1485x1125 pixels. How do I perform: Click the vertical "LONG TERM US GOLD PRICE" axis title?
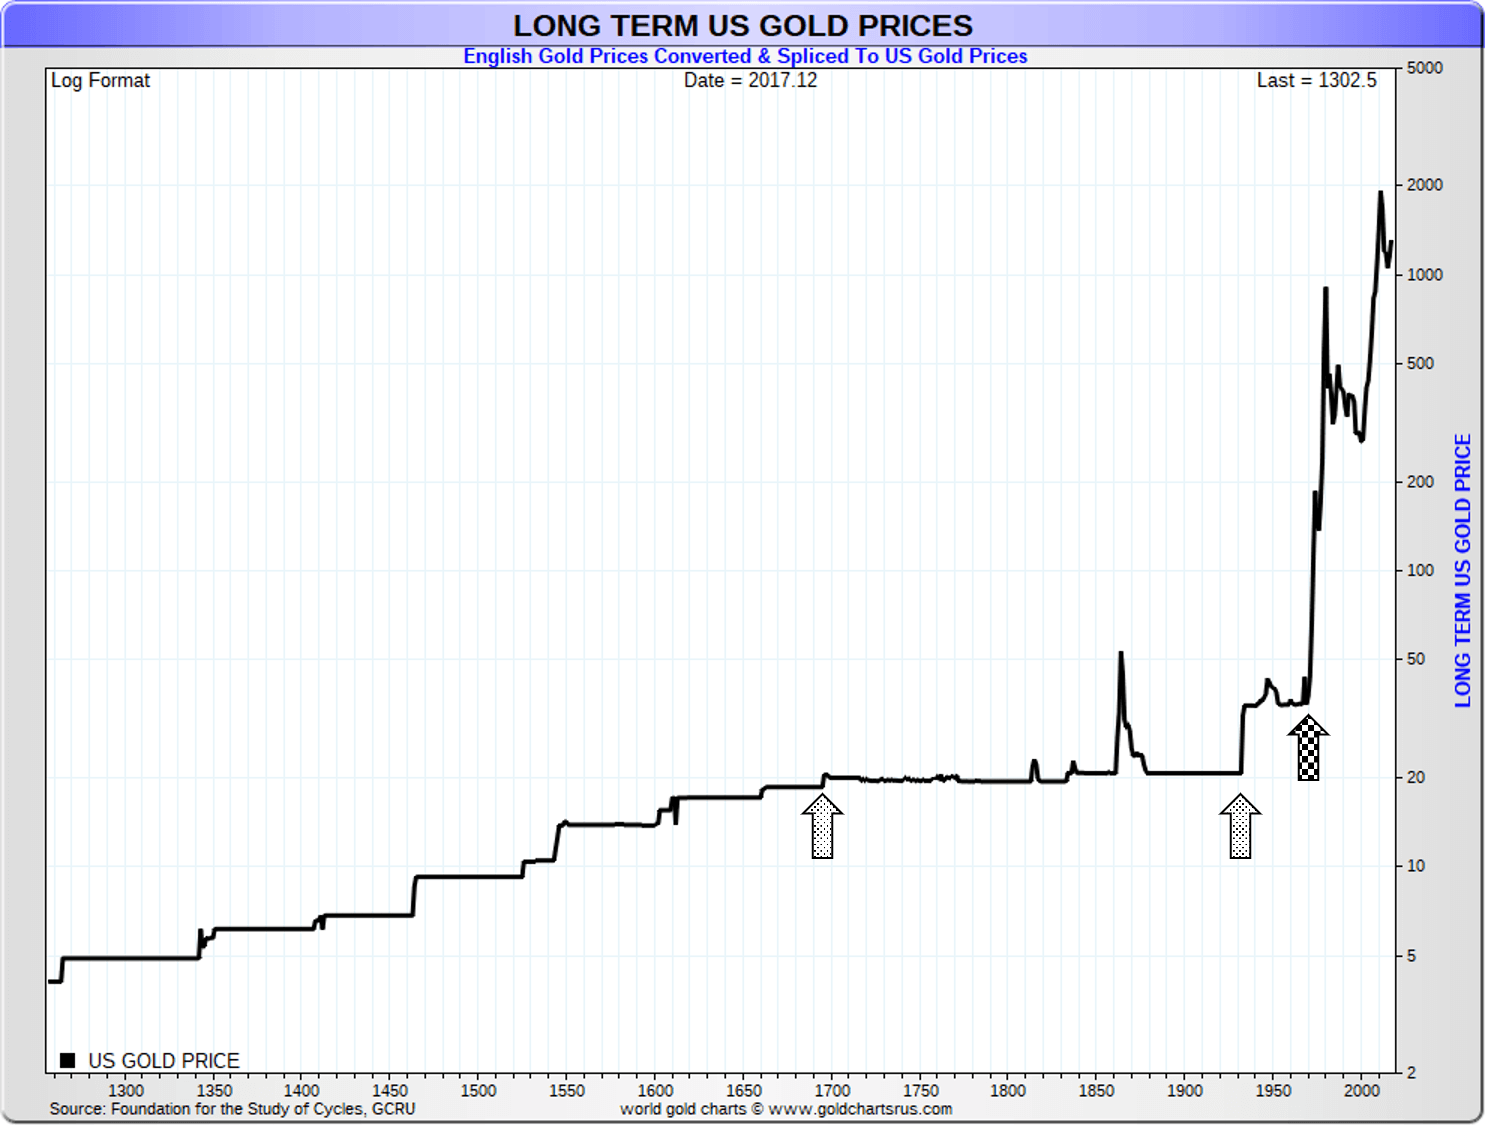click(x=1463, y=570)
